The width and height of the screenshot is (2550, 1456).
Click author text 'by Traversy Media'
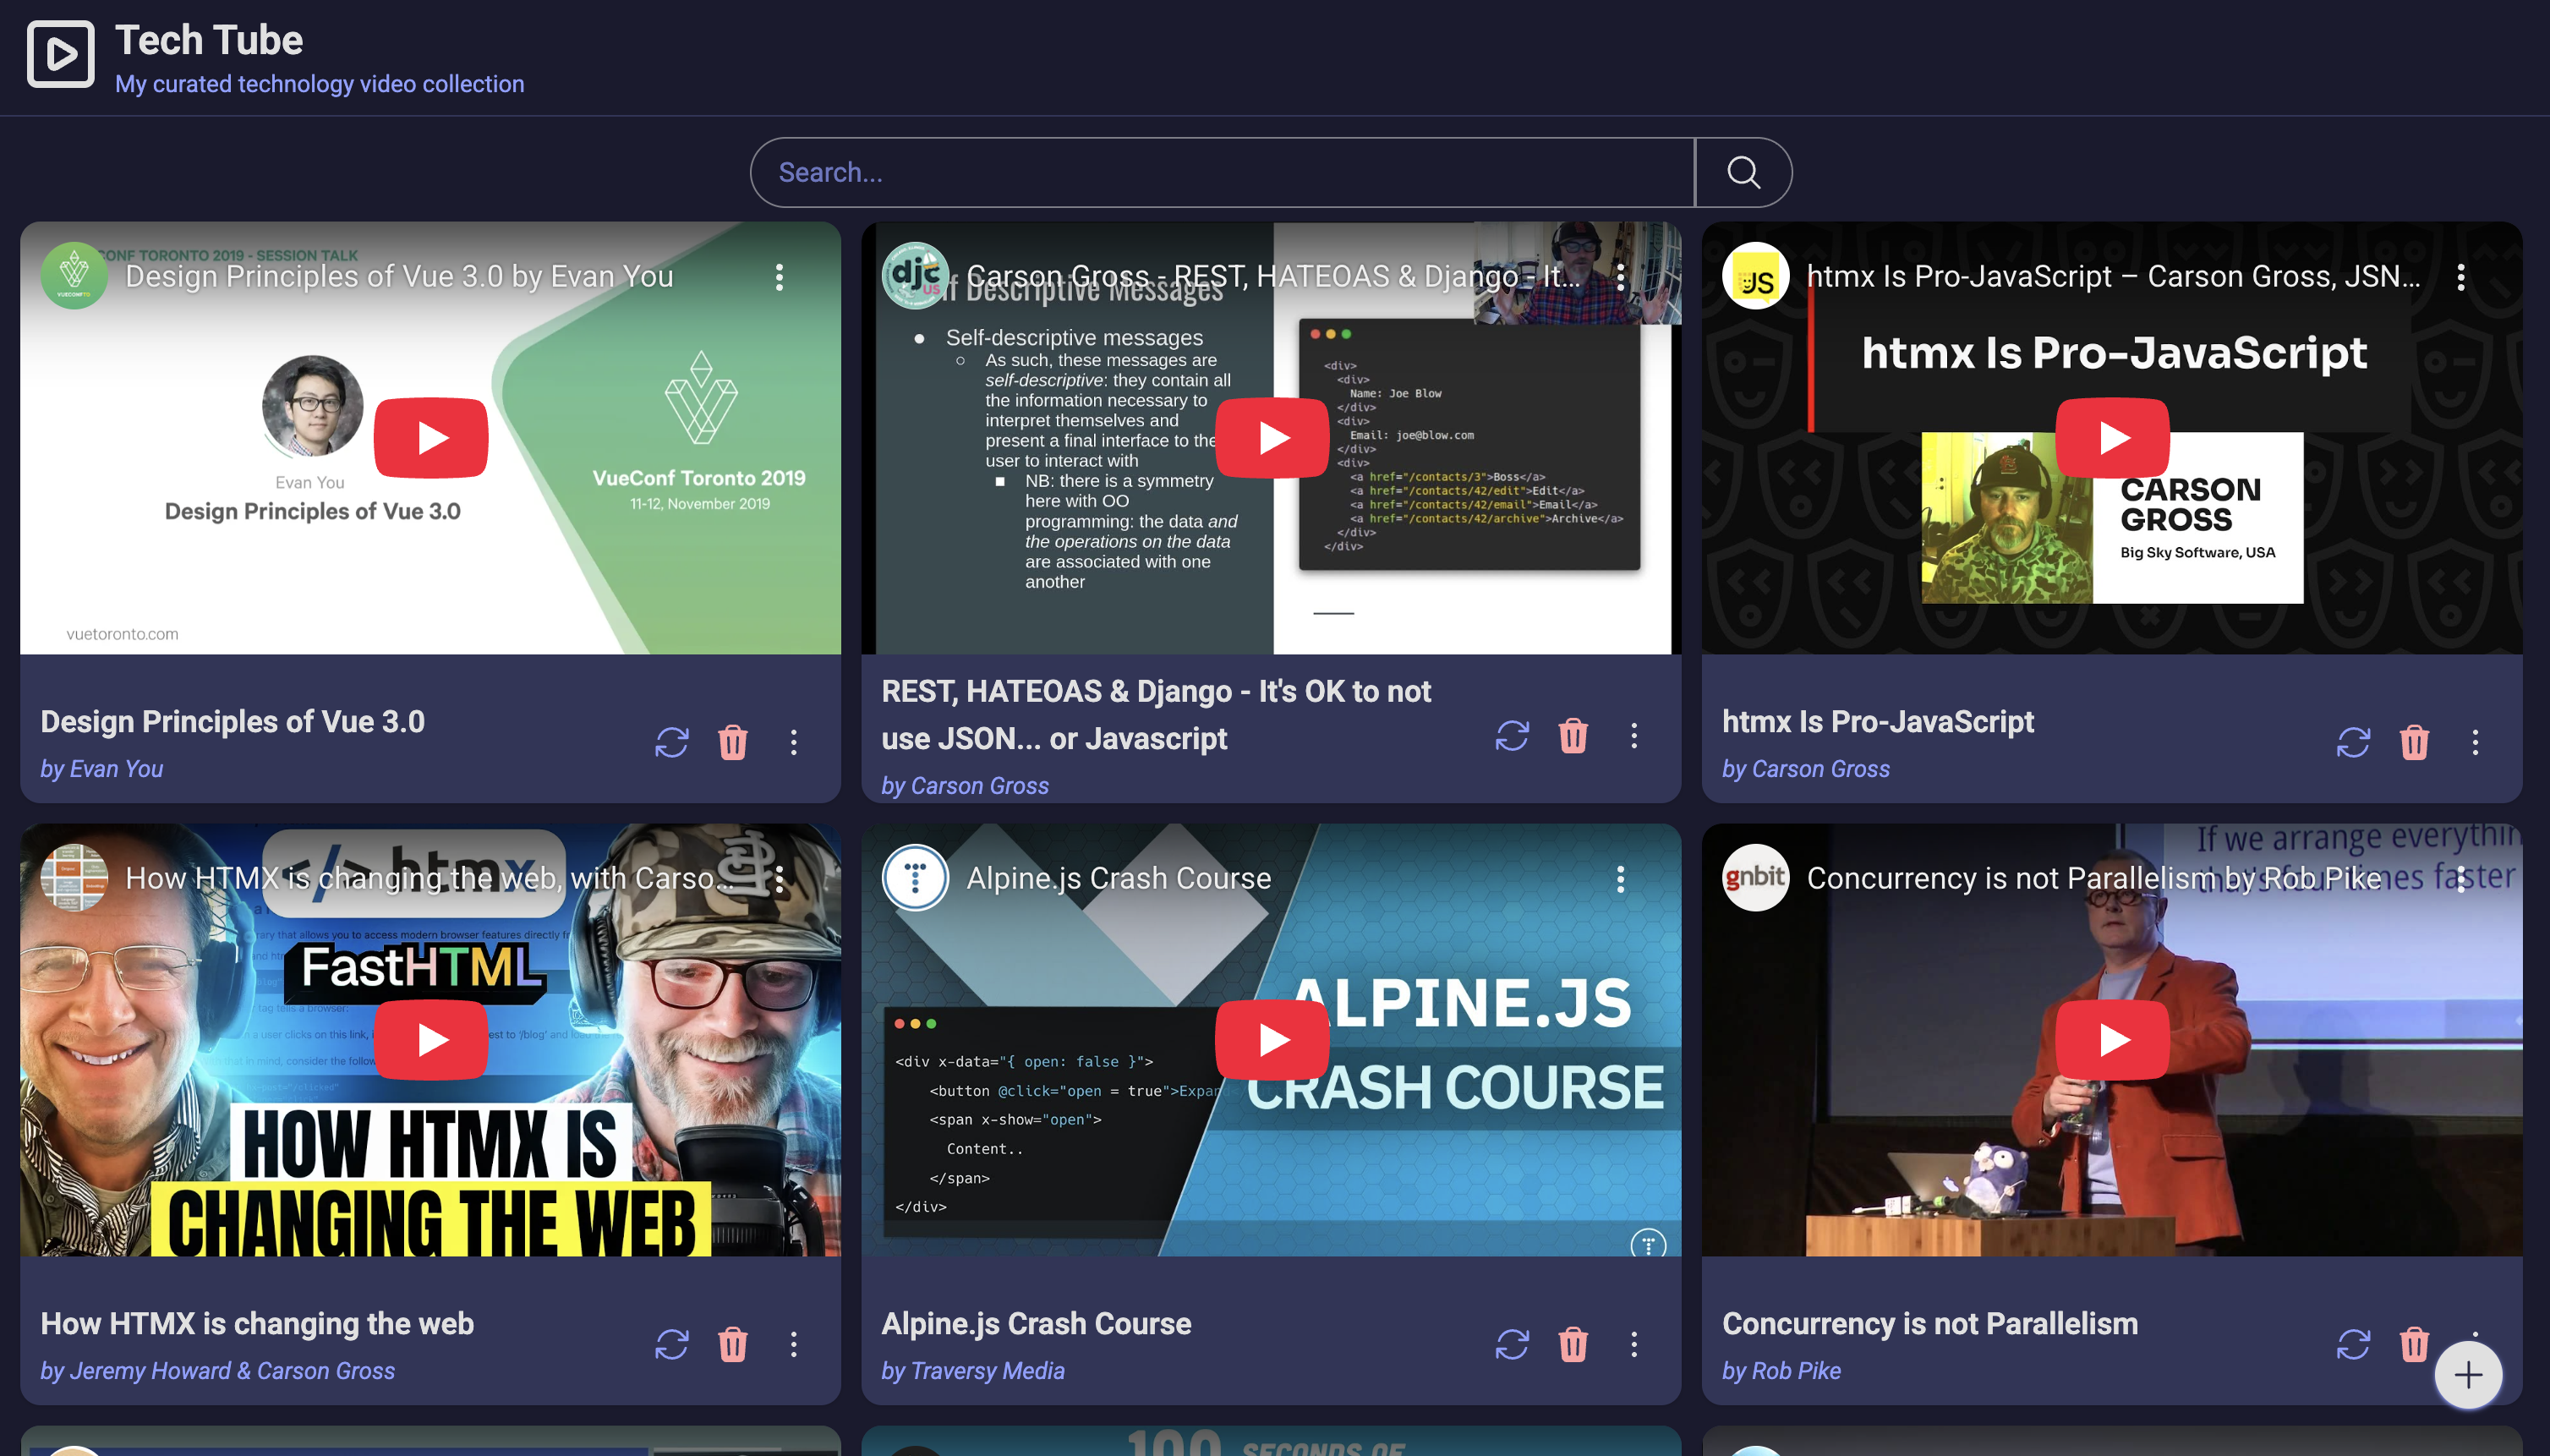pyautogui.click(x=973, y=1371)
